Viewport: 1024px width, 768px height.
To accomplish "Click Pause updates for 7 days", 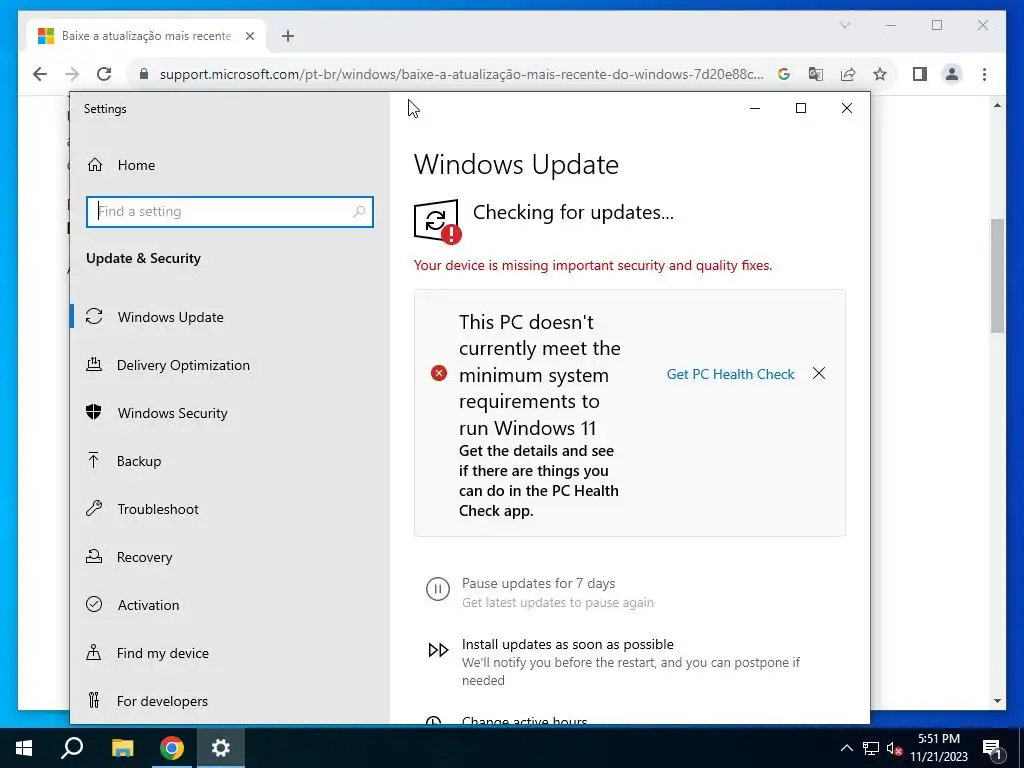I will pyautogui.click(x=538, y=583).
